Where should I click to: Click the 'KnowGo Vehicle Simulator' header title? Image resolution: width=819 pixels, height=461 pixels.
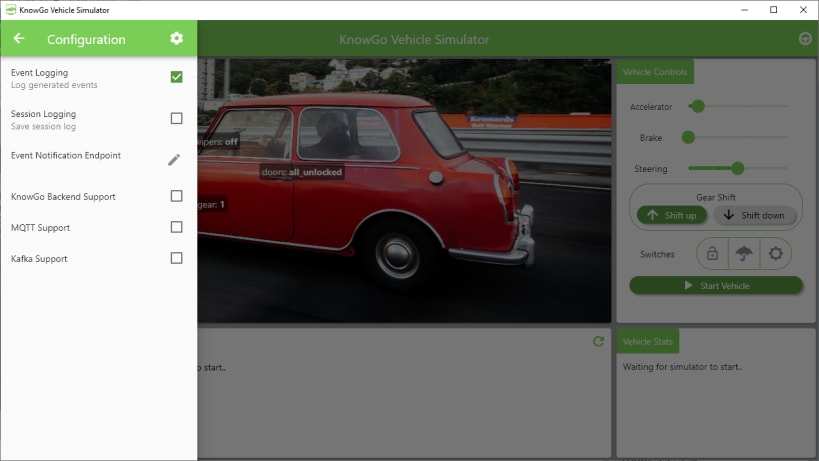[414, 40]
